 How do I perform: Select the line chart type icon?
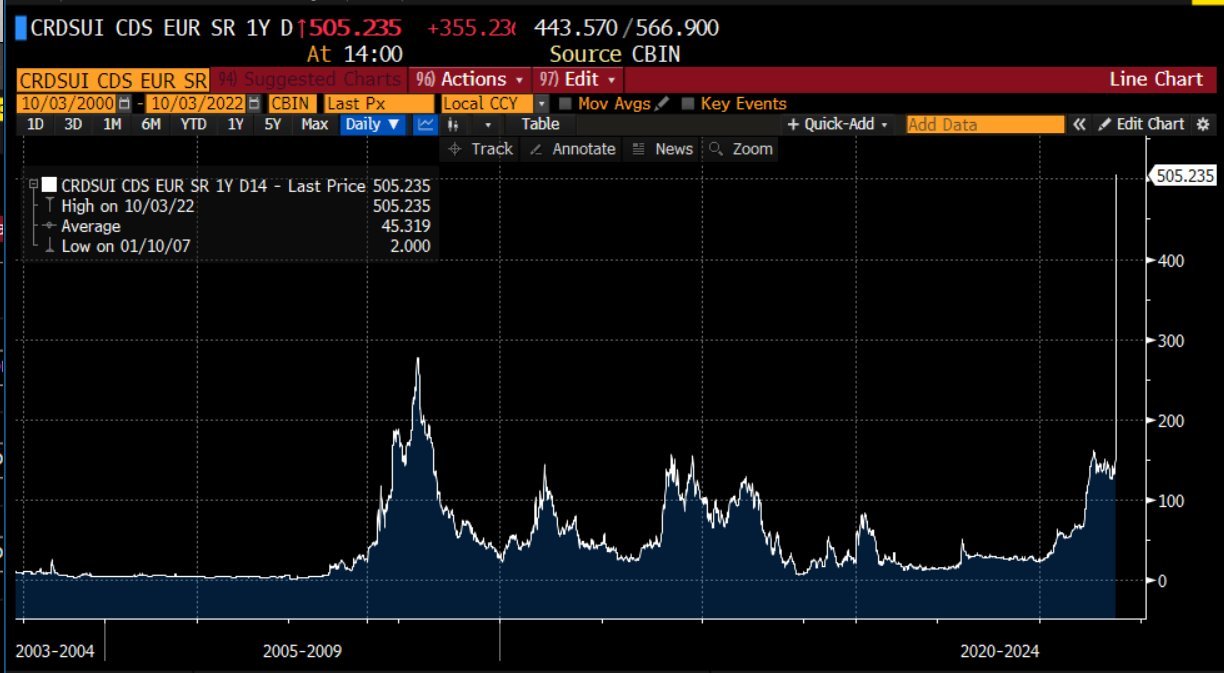(x=425, y=124)
